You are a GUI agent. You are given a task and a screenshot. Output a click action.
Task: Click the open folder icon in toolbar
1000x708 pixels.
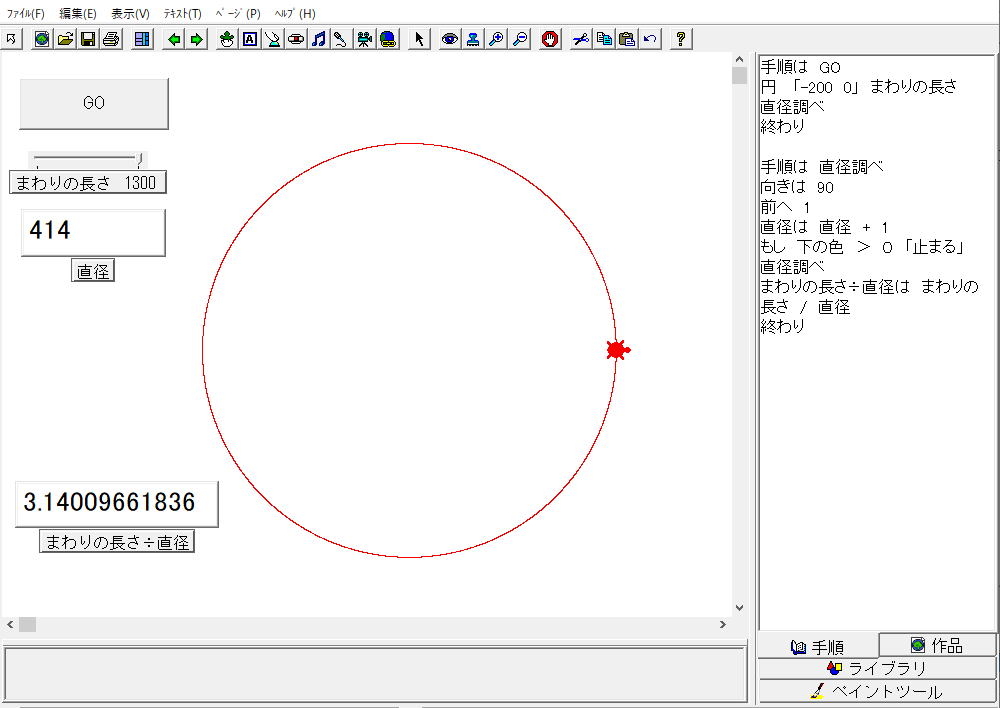(65, 39)
